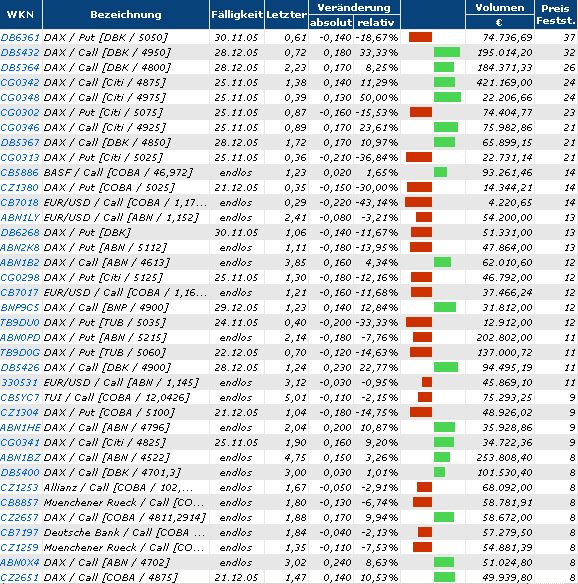Select text 'BASF / Call [COBA / 46,972]'
Viewport: 578px width, 584px height.
point(118,172)
